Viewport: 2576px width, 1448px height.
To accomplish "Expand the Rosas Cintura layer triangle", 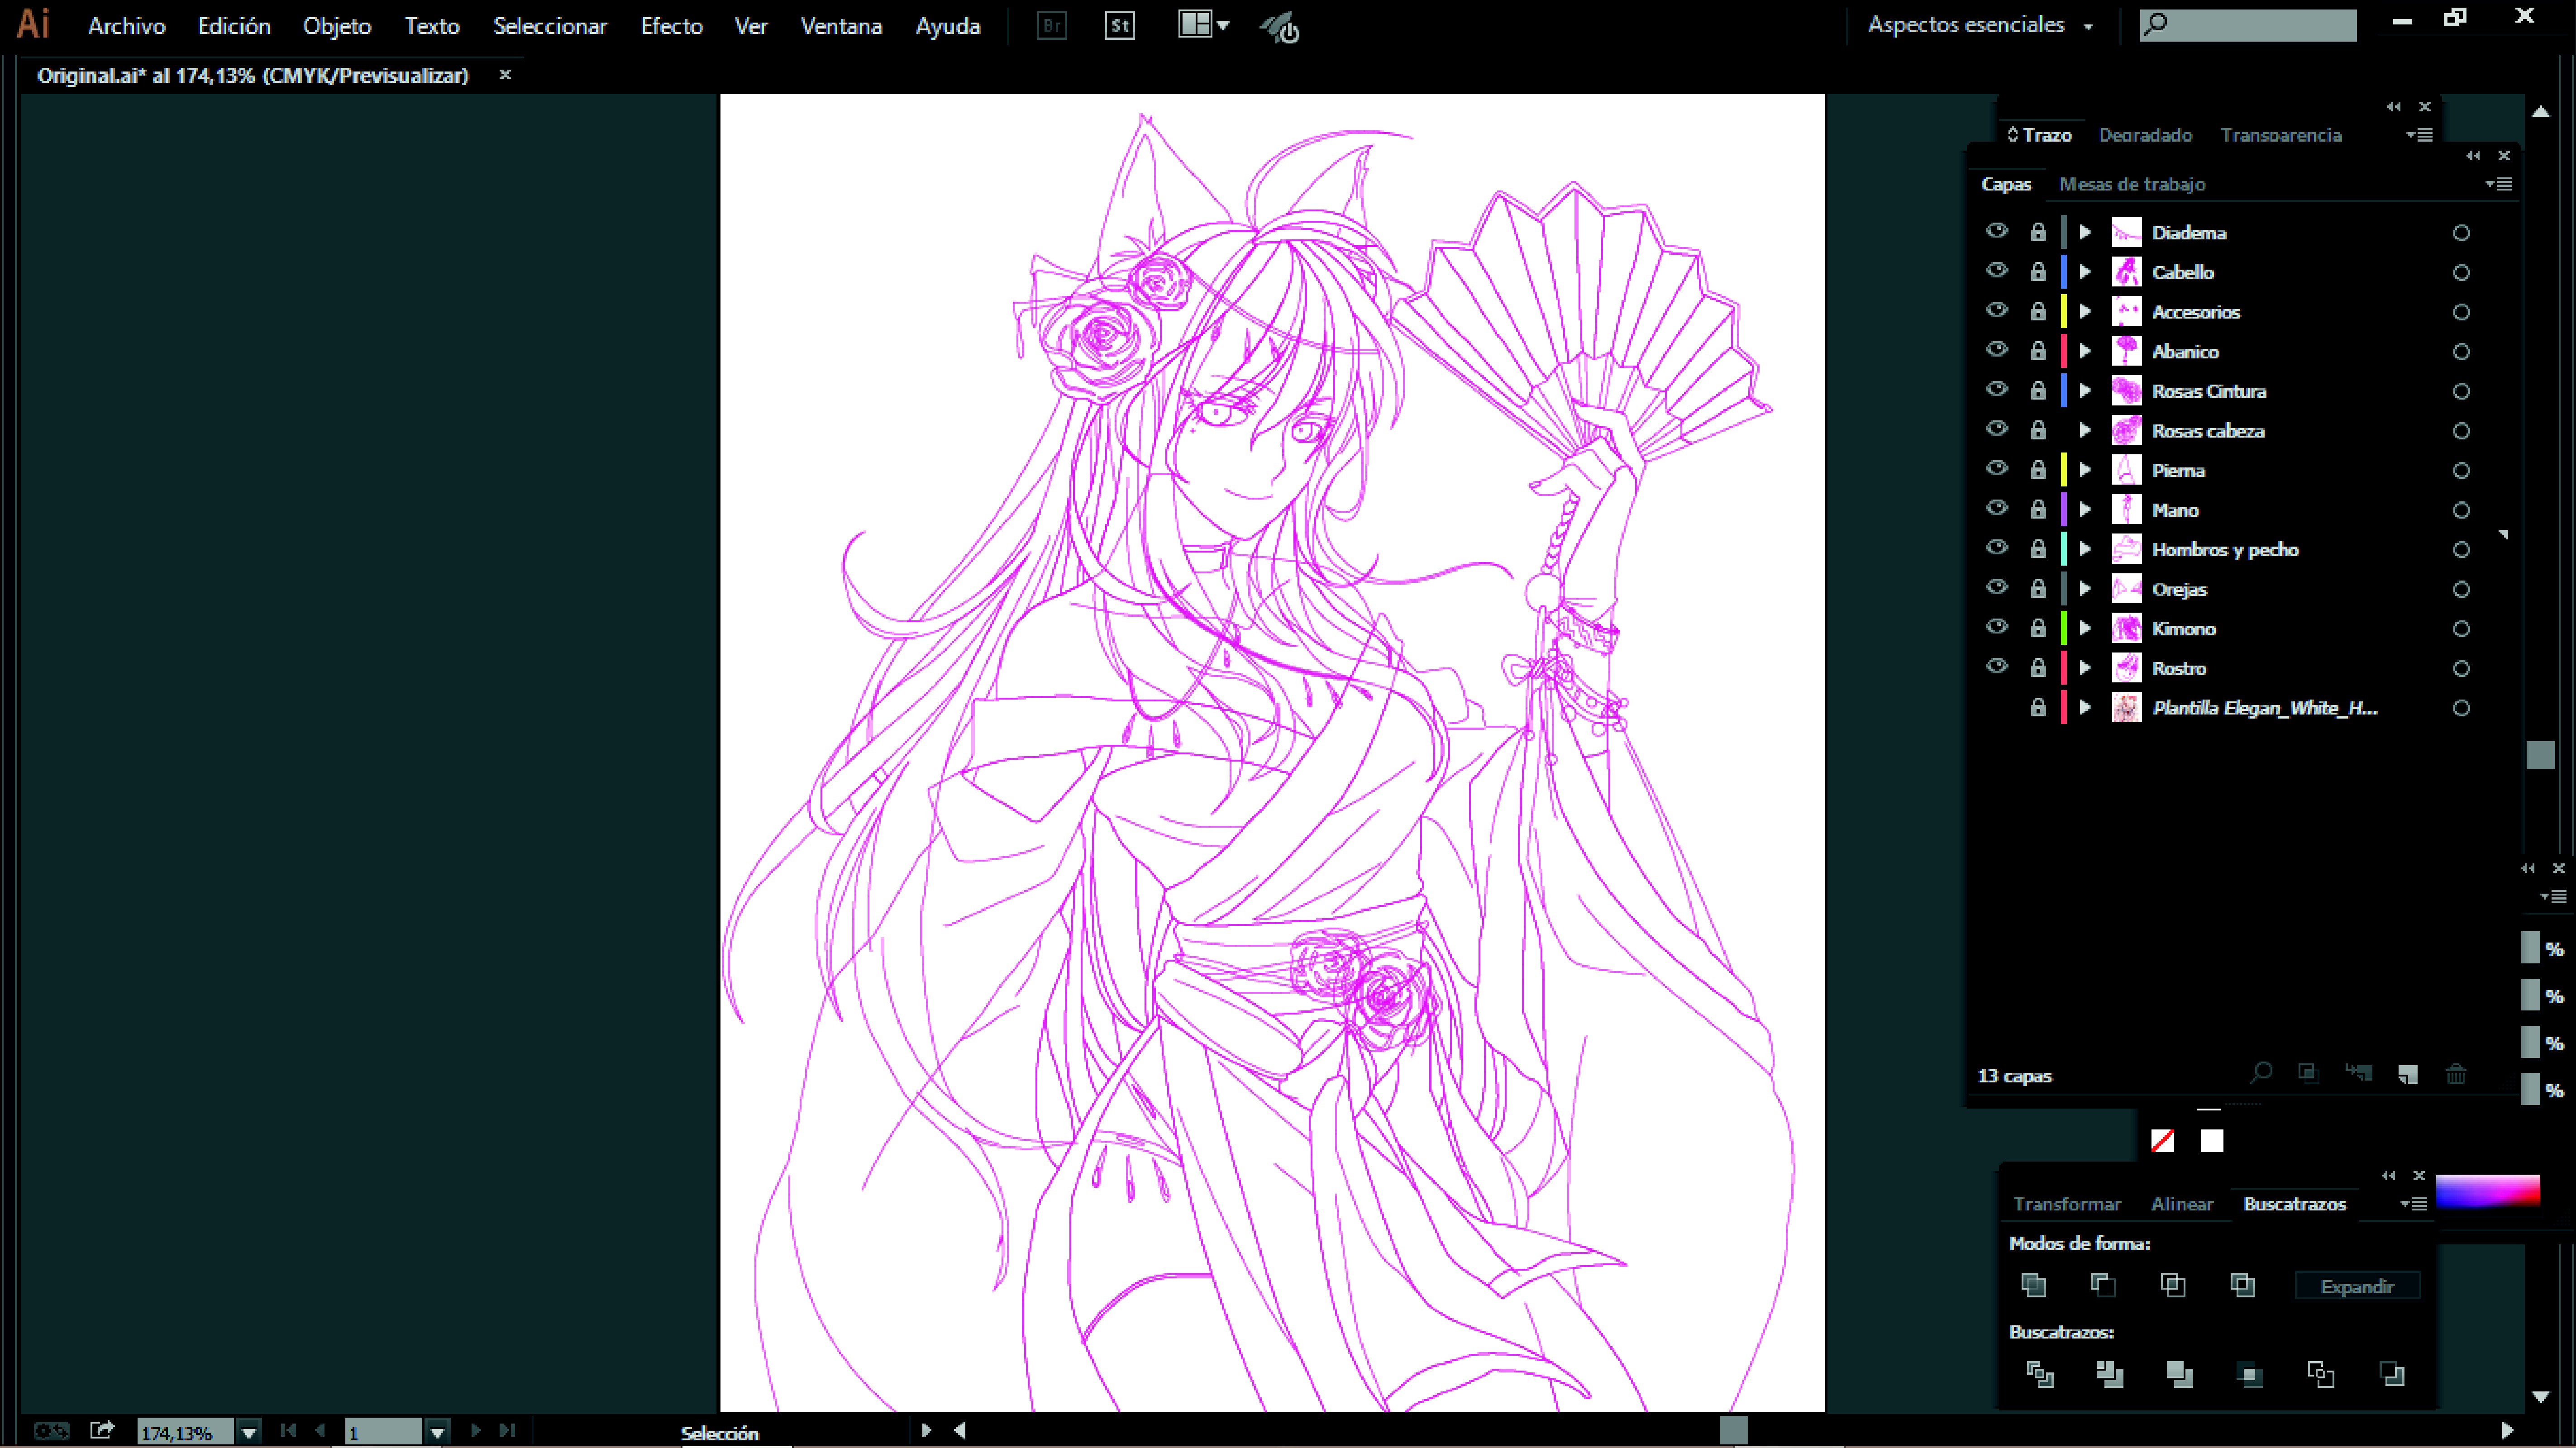I will coord(2085,390).
